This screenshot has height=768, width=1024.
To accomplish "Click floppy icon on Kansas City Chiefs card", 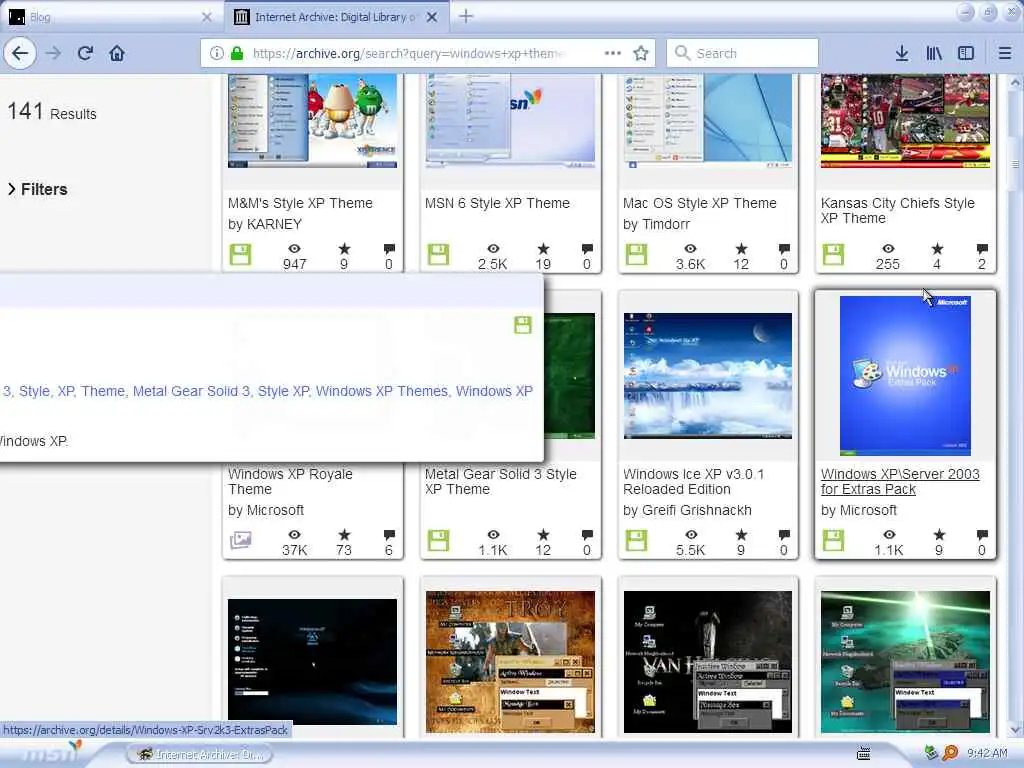I will 833,254.
